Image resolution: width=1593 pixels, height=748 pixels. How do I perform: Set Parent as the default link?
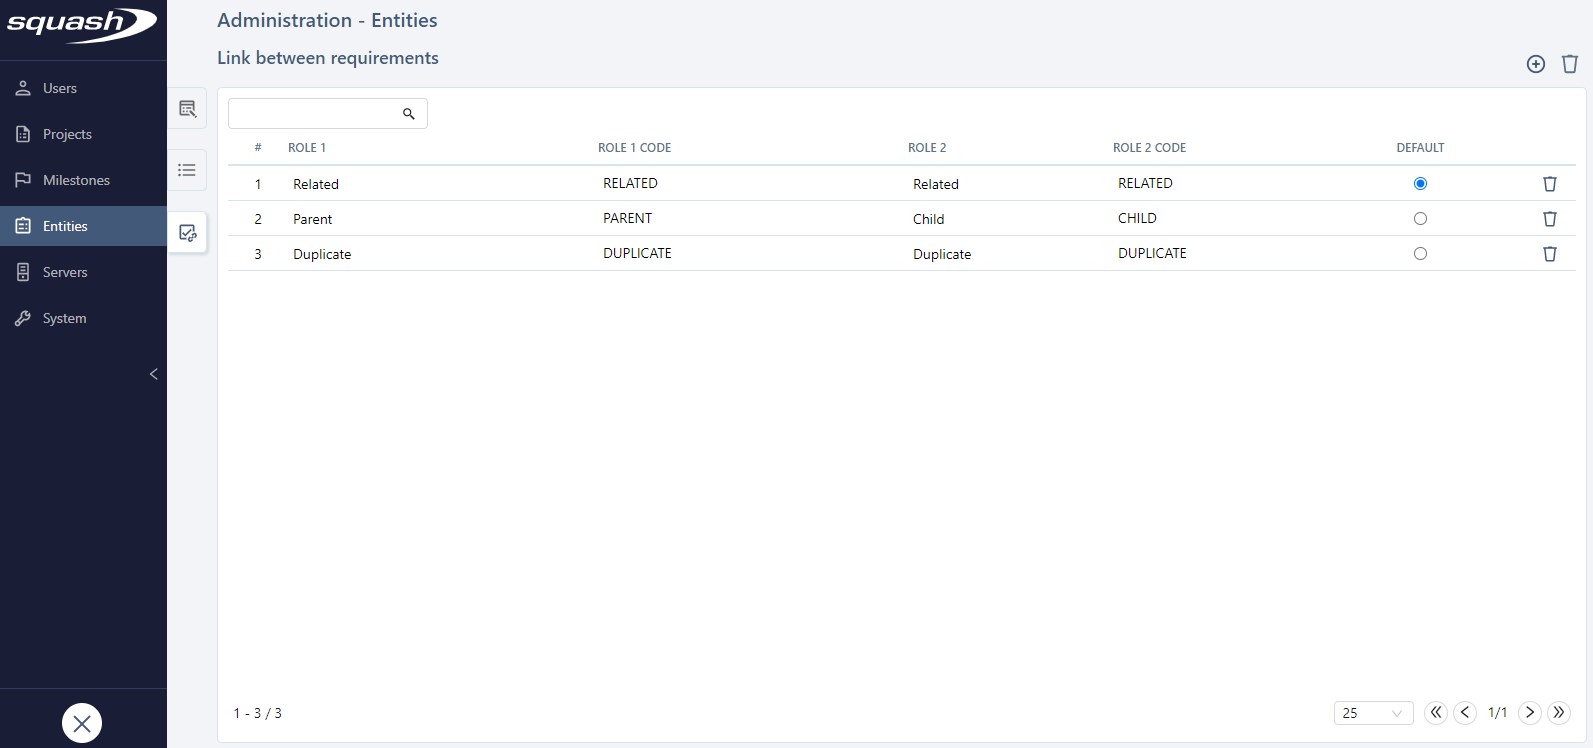[x=1419, y=219]
